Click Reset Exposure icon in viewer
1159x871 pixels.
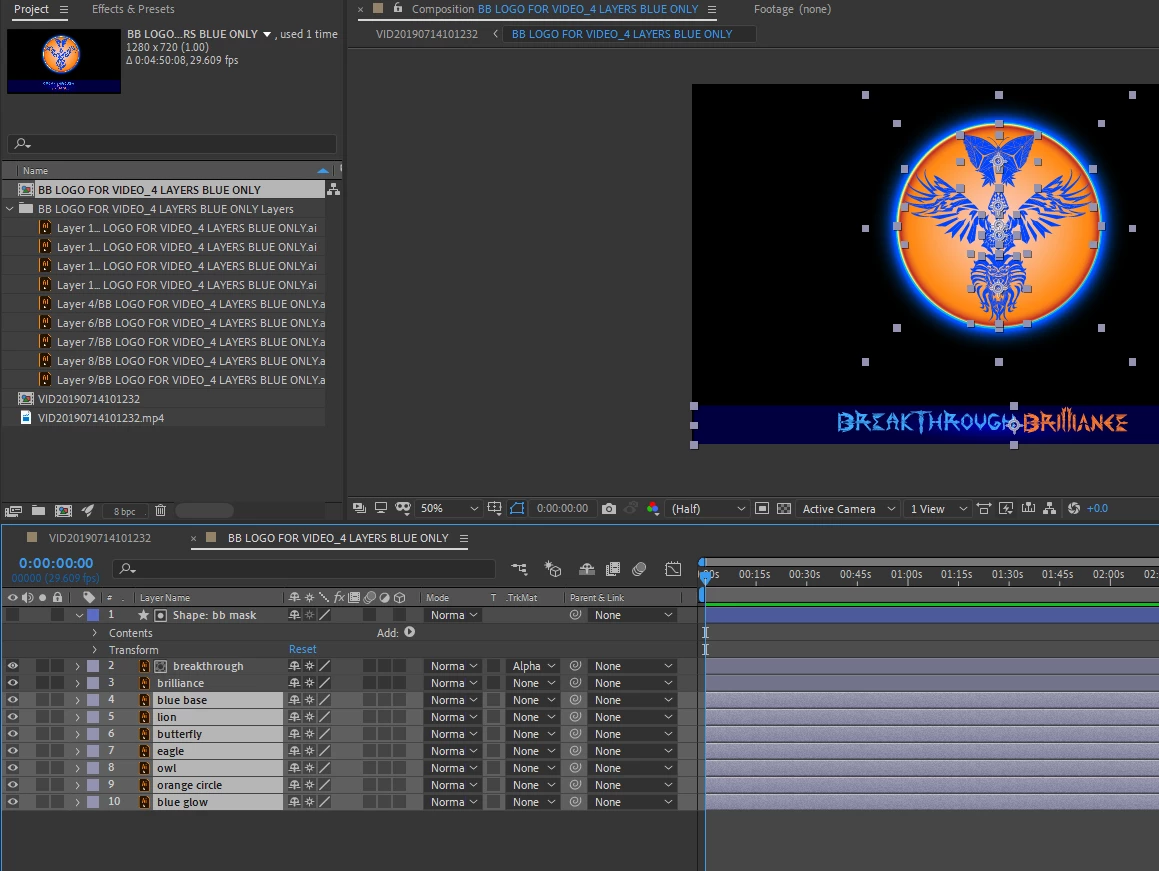tap(1074, 508)
